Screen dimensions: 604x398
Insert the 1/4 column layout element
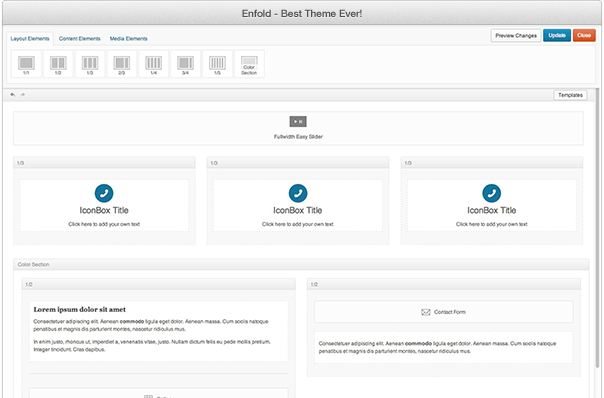click(x=154, y=64)
